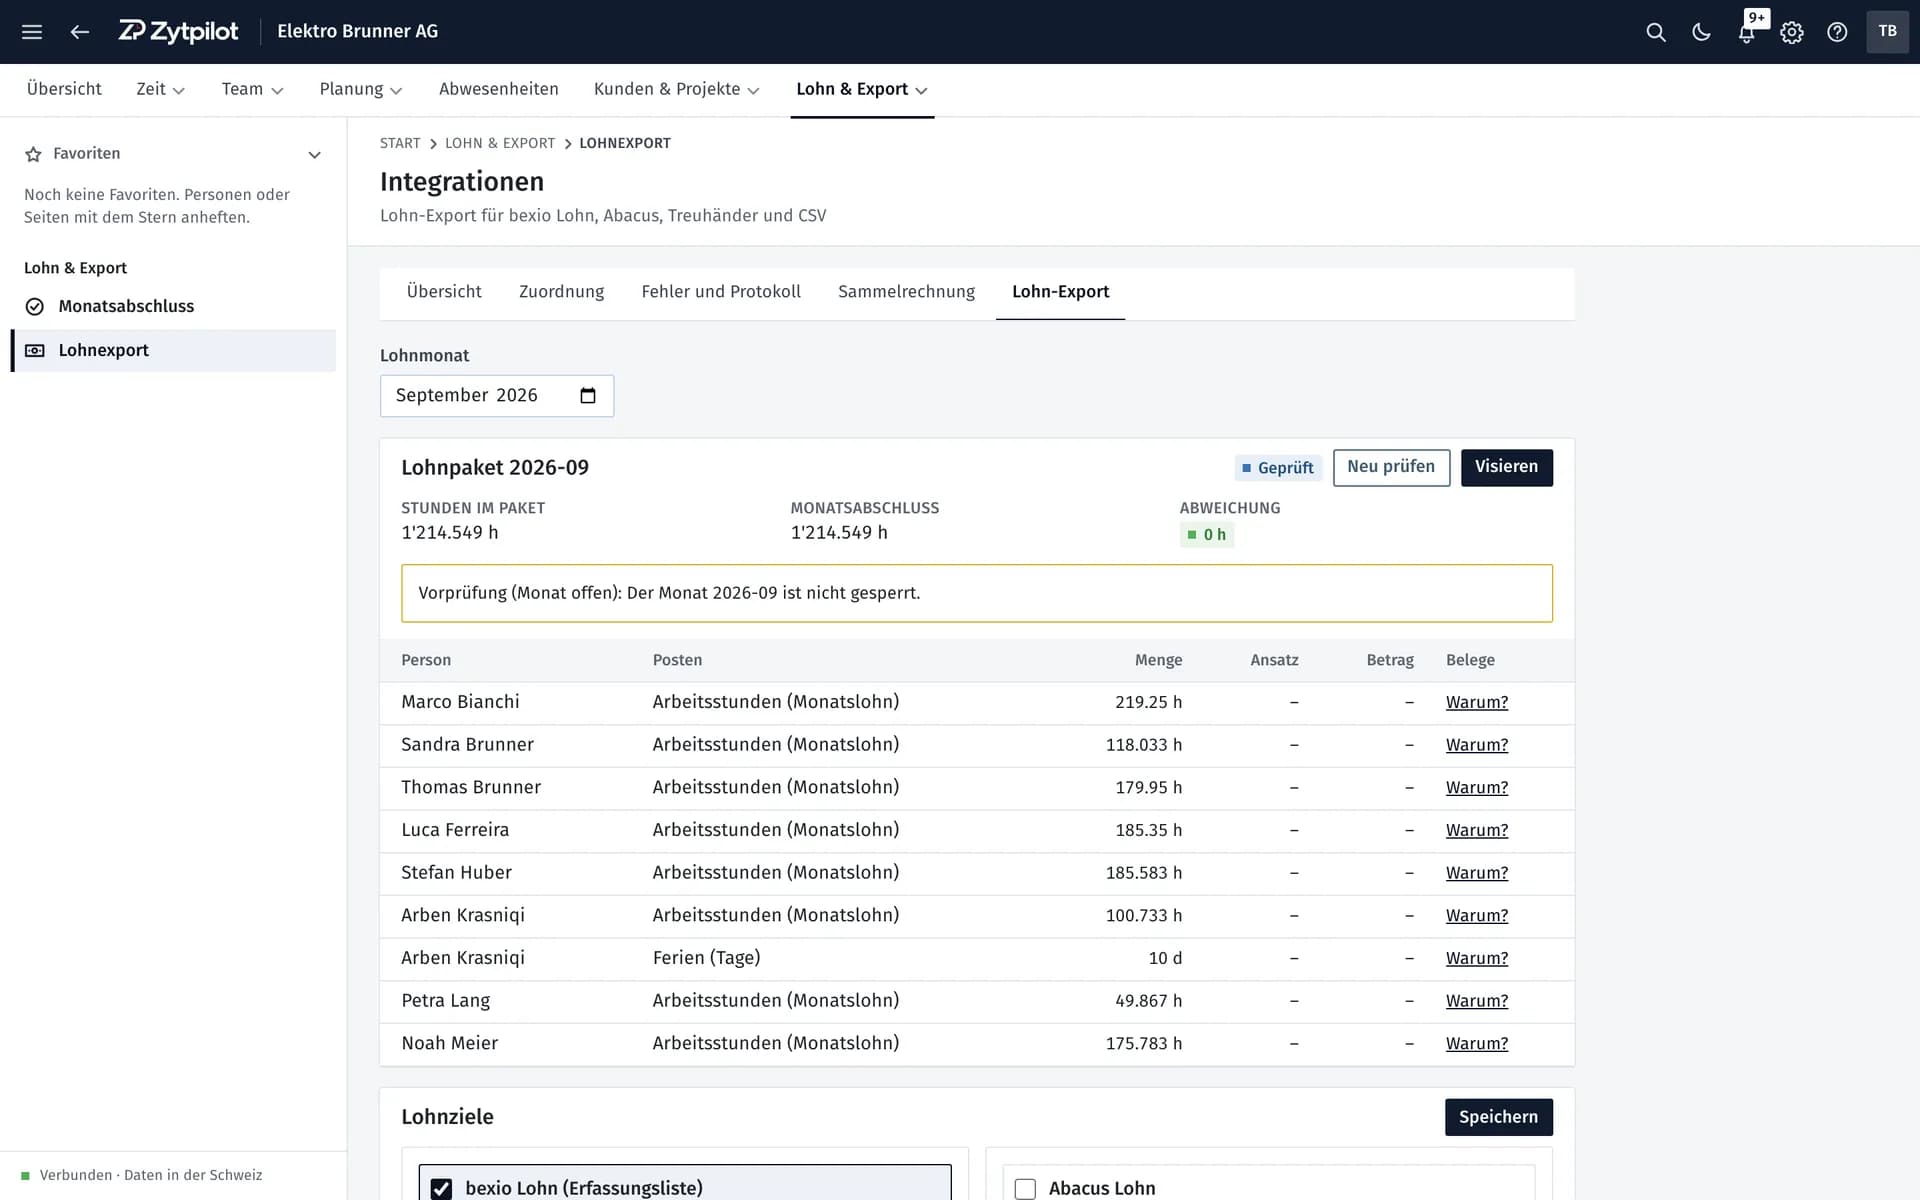1920x1200 pixels.
Task: Open Warum? link for Marco Bianchi
Action: 1476,703
